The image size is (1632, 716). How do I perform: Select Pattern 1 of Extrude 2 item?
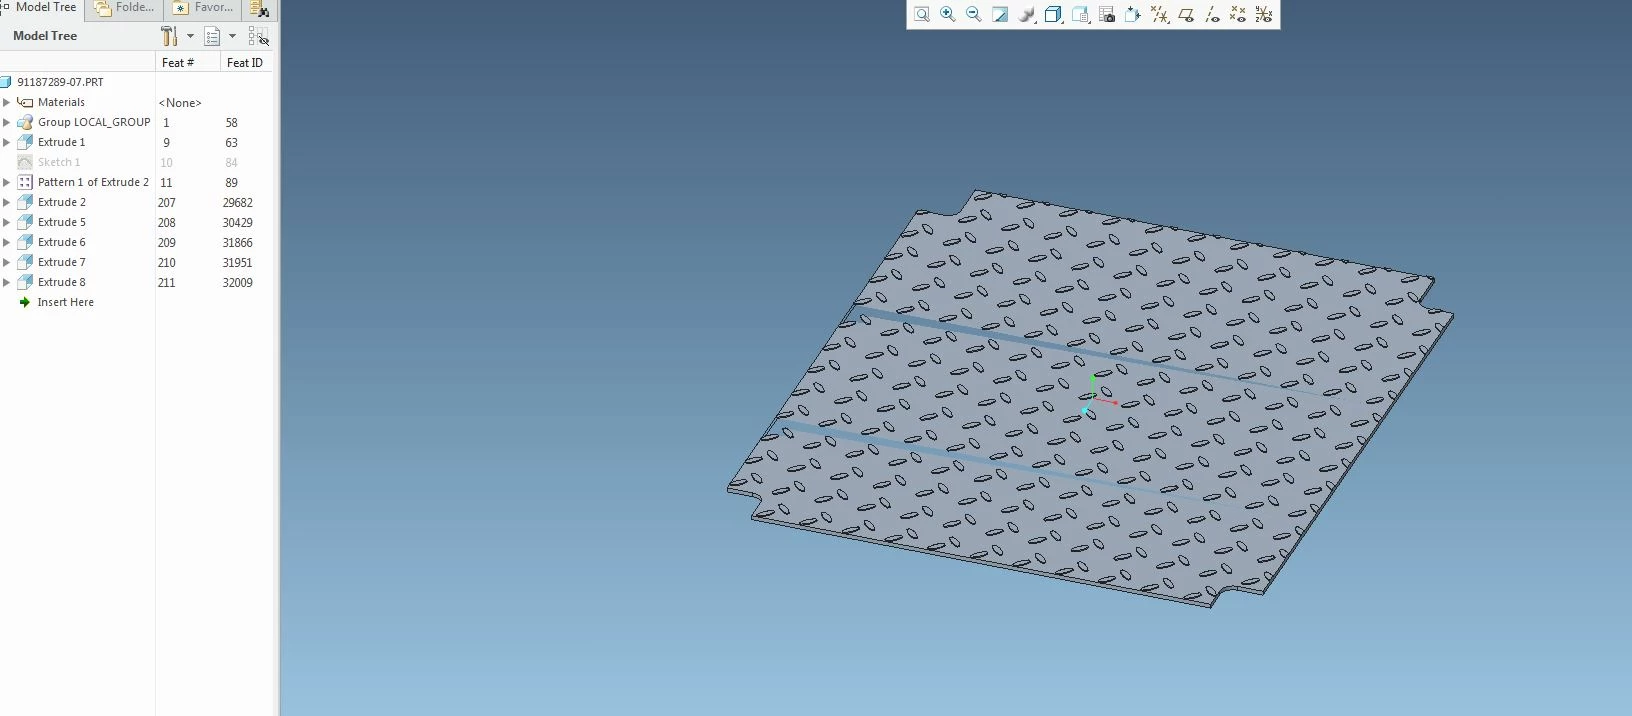93,182
